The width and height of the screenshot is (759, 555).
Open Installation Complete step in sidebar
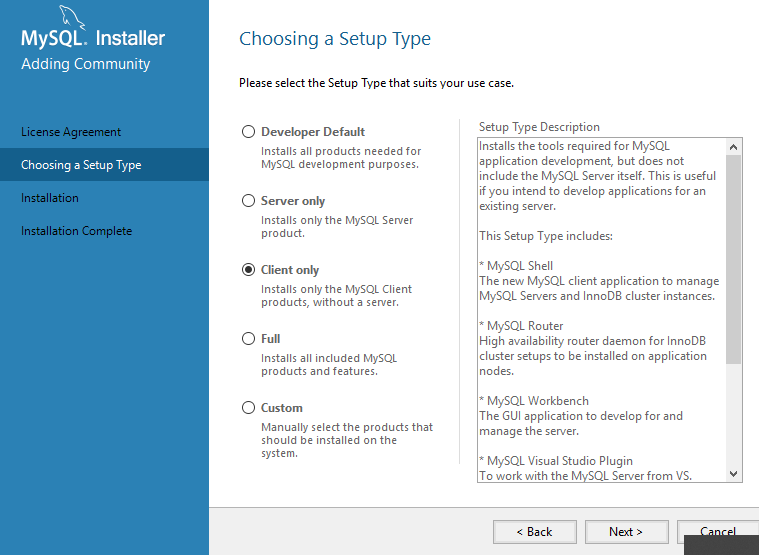coord(76,231)
